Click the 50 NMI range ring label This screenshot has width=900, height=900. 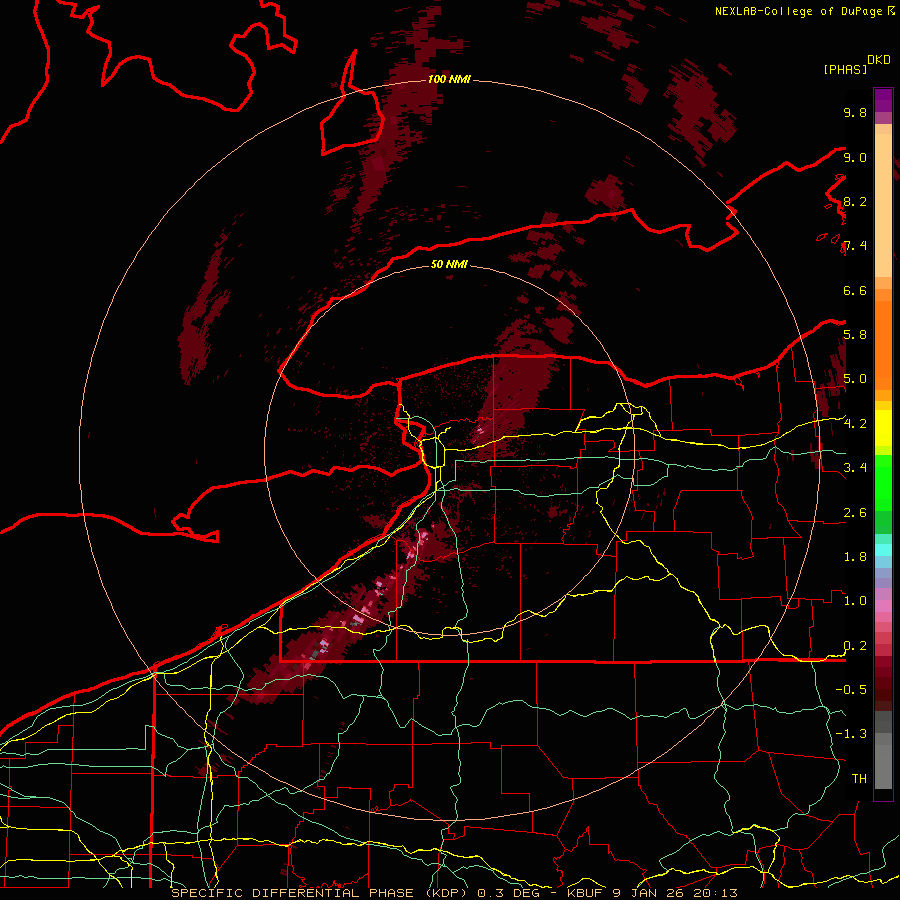449,264
